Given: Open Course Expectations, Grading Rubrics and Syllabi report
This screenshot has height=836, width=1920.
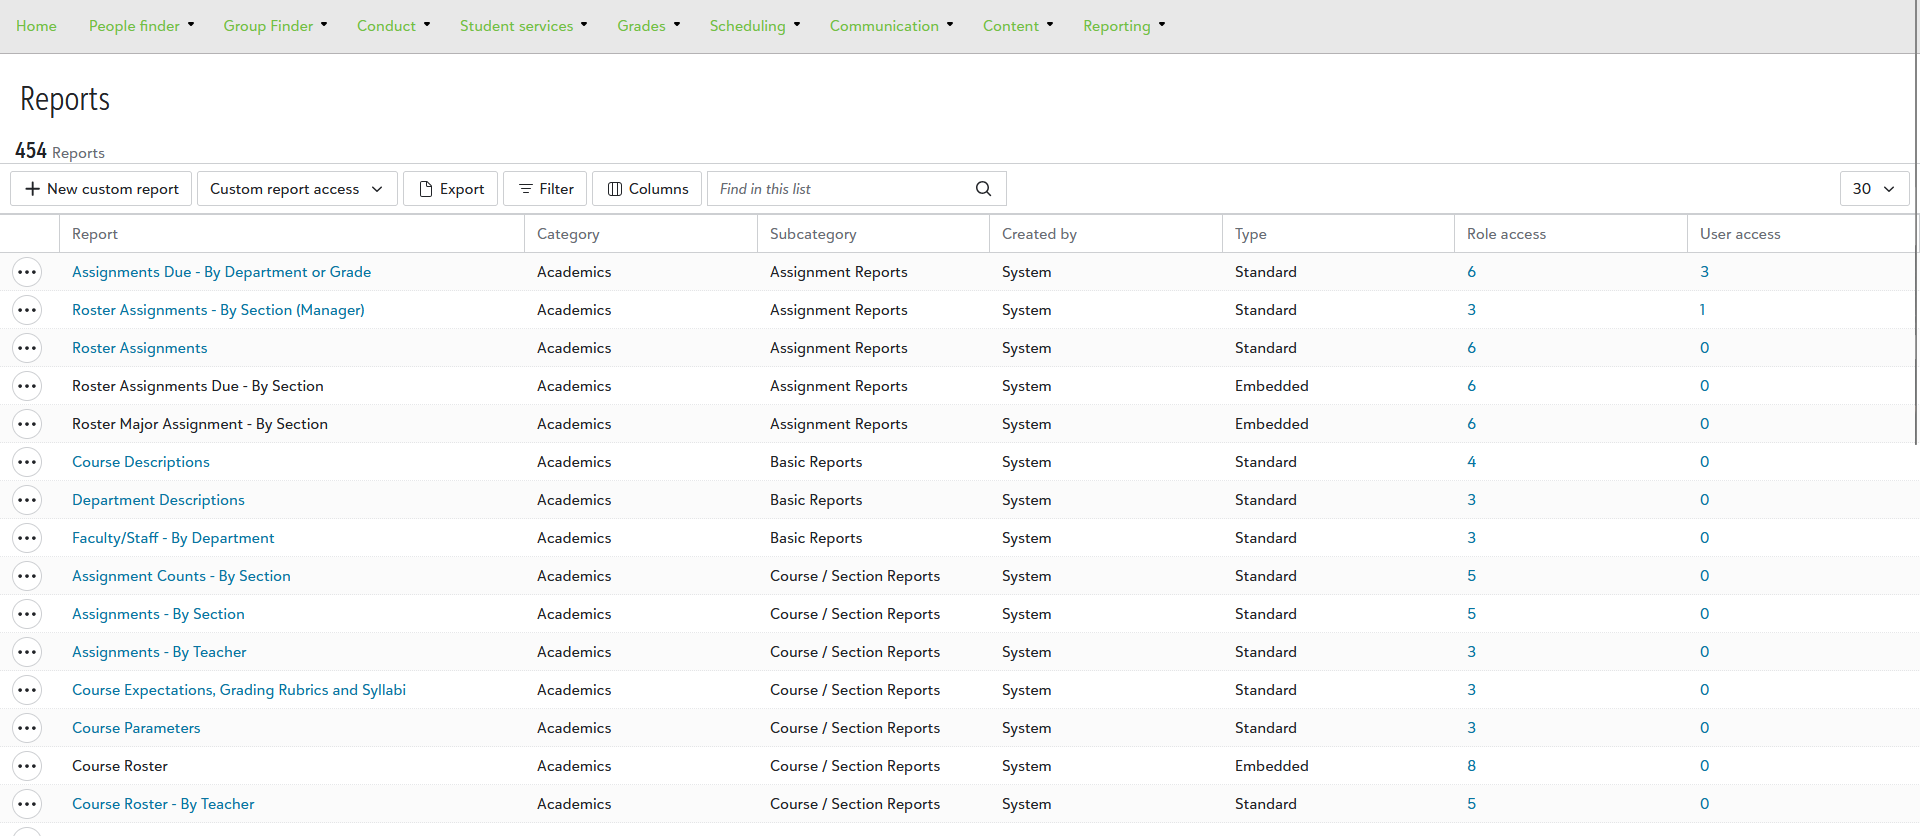Looking at the screenshot, I should point(239,690).
